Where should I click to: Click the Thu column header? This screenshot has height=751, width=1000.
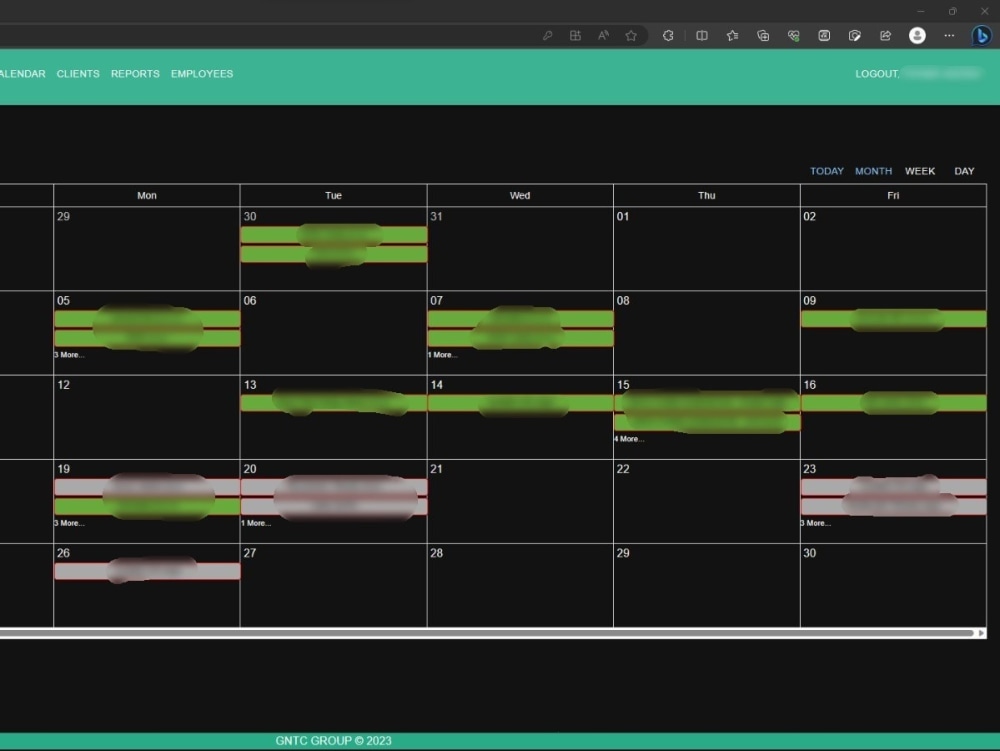coord(707,196)
